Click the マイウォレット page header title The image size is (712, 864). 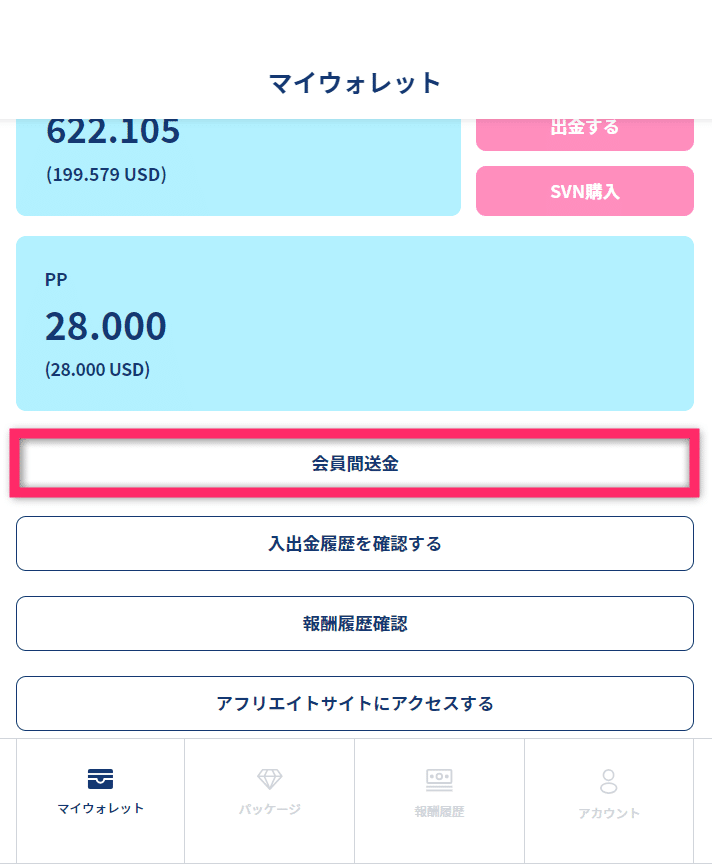[355, 83]
